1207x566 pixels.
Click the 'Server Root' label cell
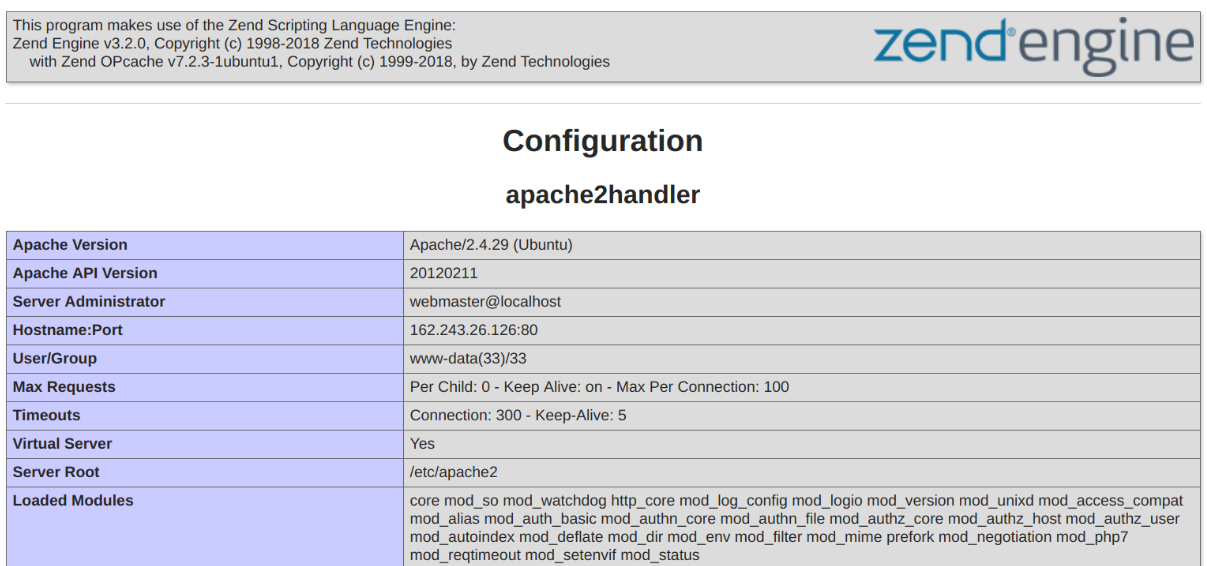(205, 472)
